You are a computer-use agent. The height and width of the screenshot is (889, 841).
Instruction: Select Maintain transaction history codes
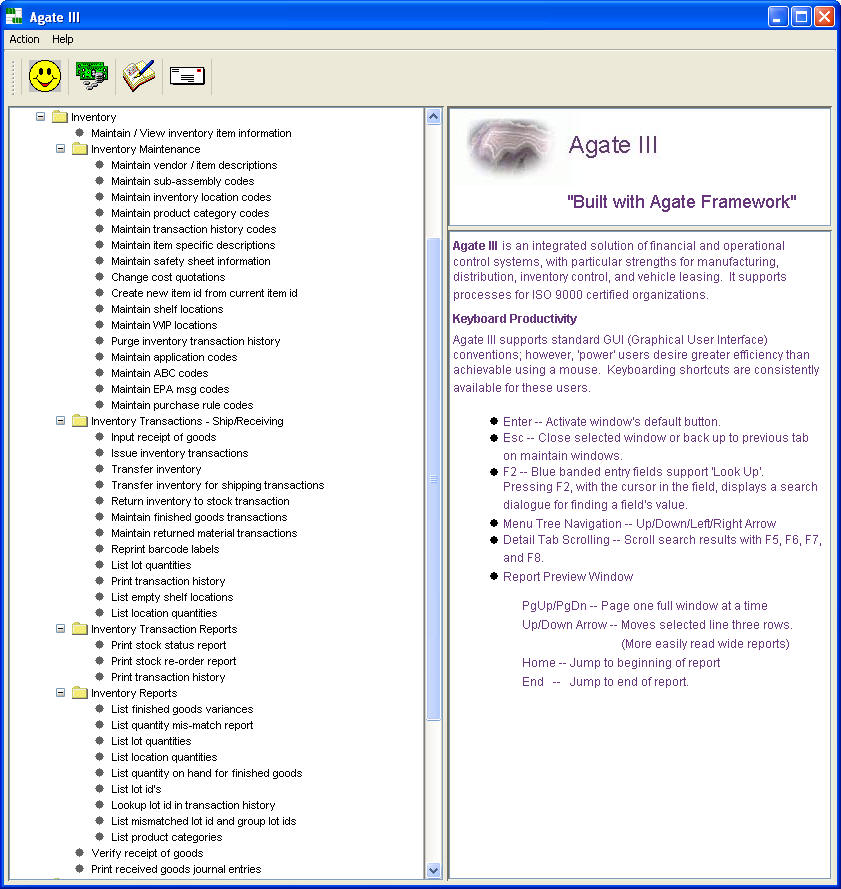(193, 229)
